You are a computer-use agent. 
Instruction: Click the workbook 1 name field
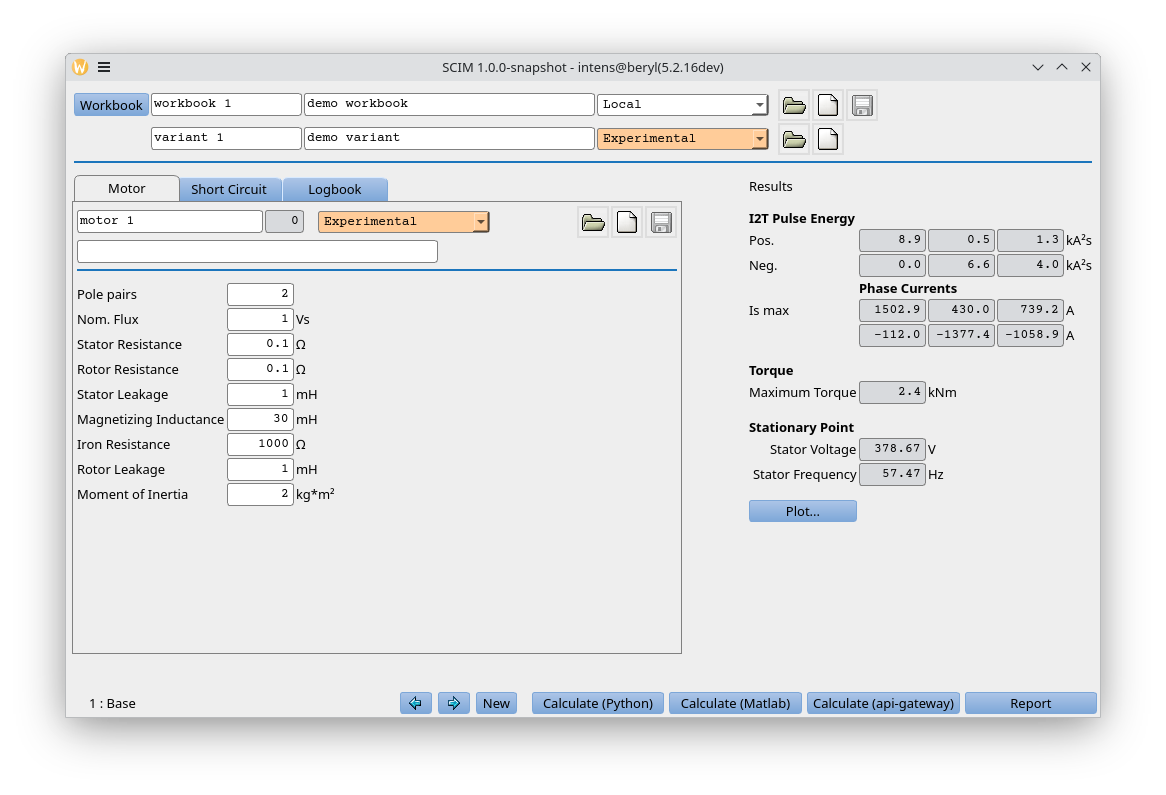click(x=226, y=104)
